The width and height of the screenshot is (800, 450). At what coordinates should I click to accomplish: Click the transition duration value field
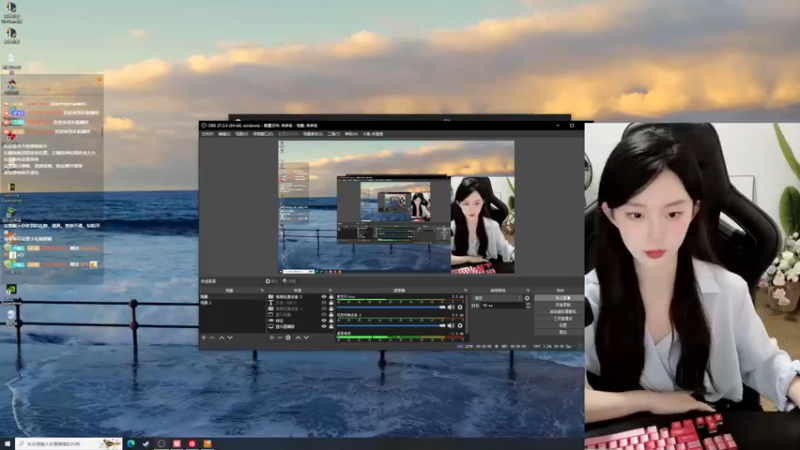click(x=502, y=305)
